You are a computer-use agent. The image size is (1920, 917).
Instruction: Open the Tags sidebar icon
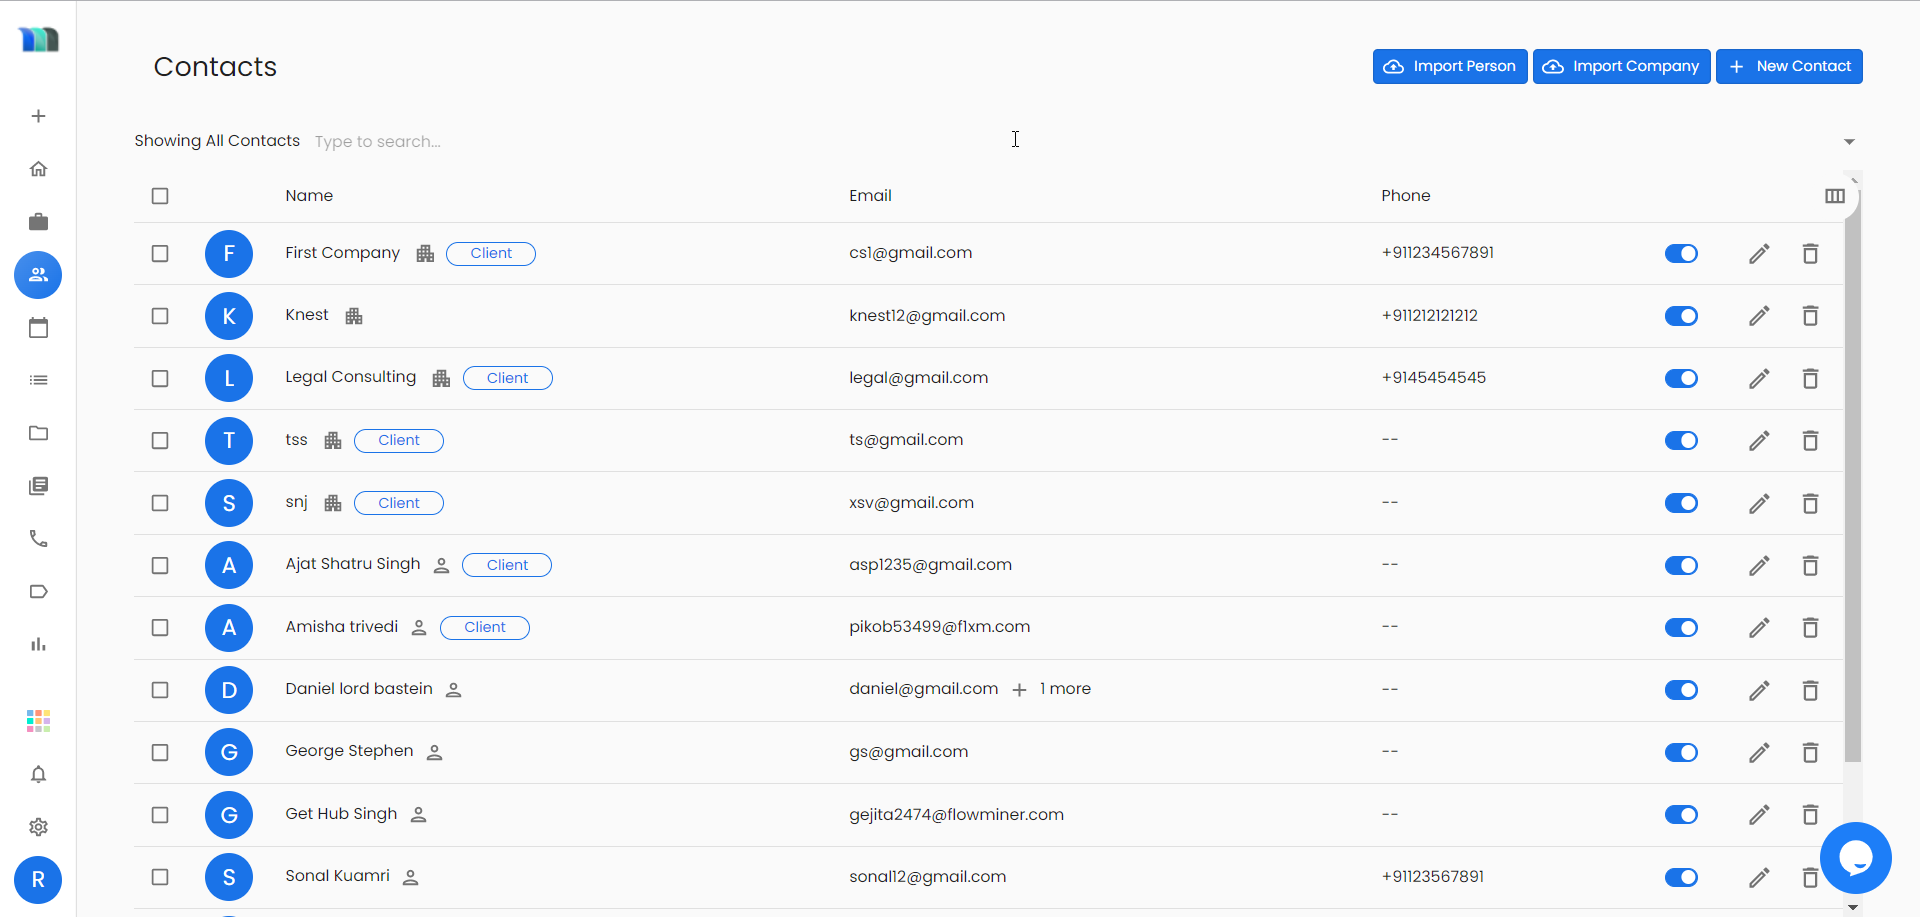[38, 591]
